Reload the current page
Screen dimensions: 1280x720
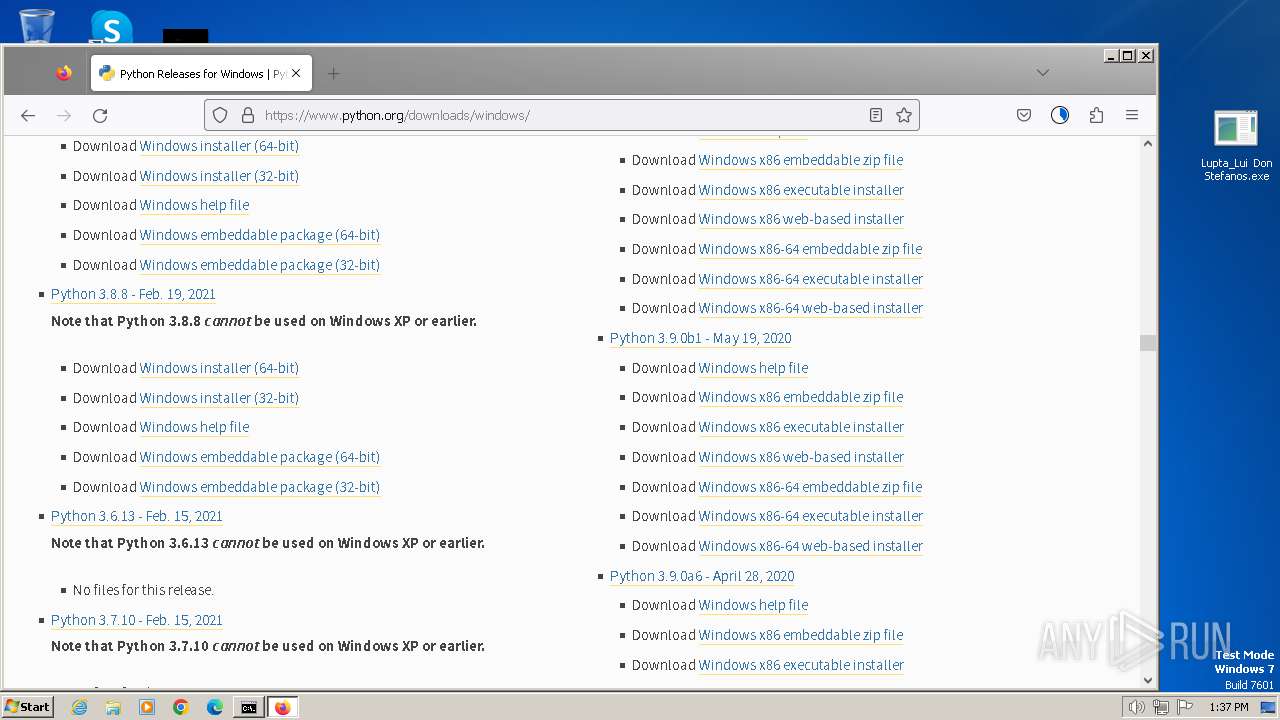pos(100,115)
